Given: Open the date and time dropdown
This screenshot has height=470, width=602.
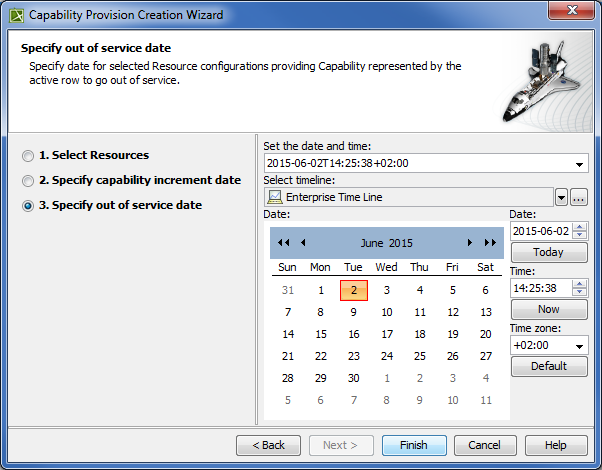Looking at the screenshot, I should 579,164.
